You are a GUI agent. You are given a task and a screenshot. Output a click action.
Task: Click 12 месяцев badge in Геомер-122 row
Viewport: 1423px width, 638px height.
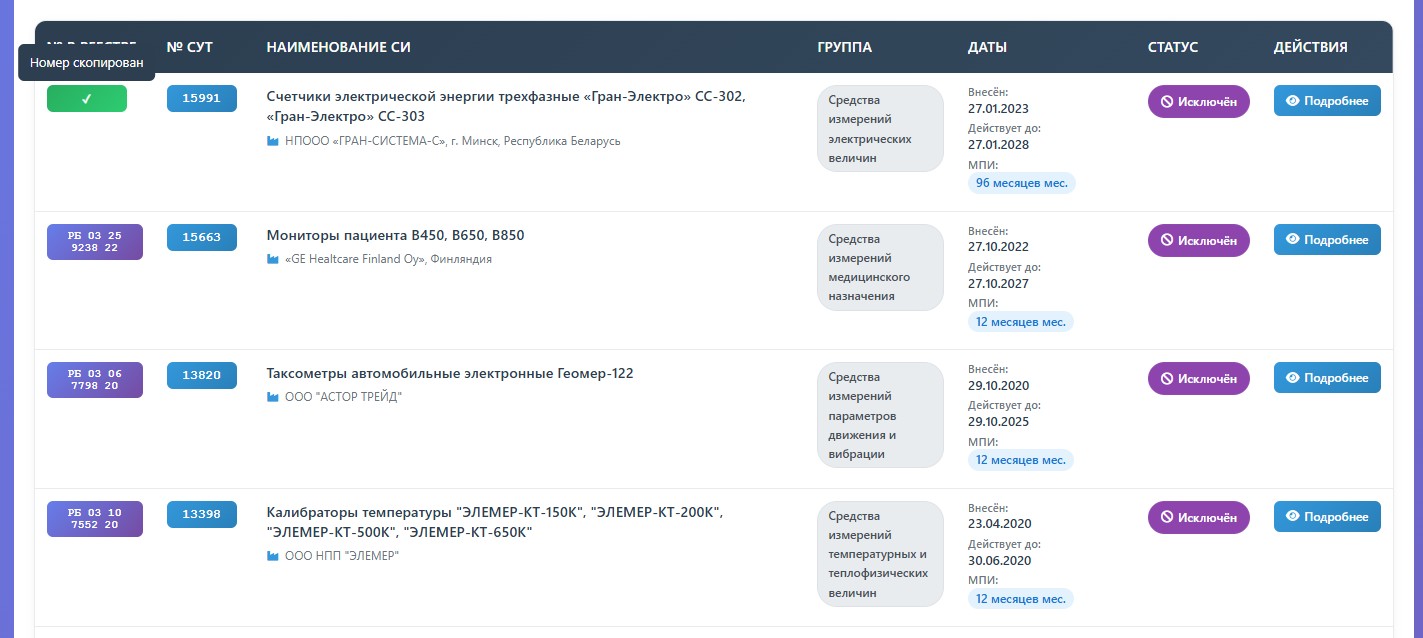coord(1021,460)
